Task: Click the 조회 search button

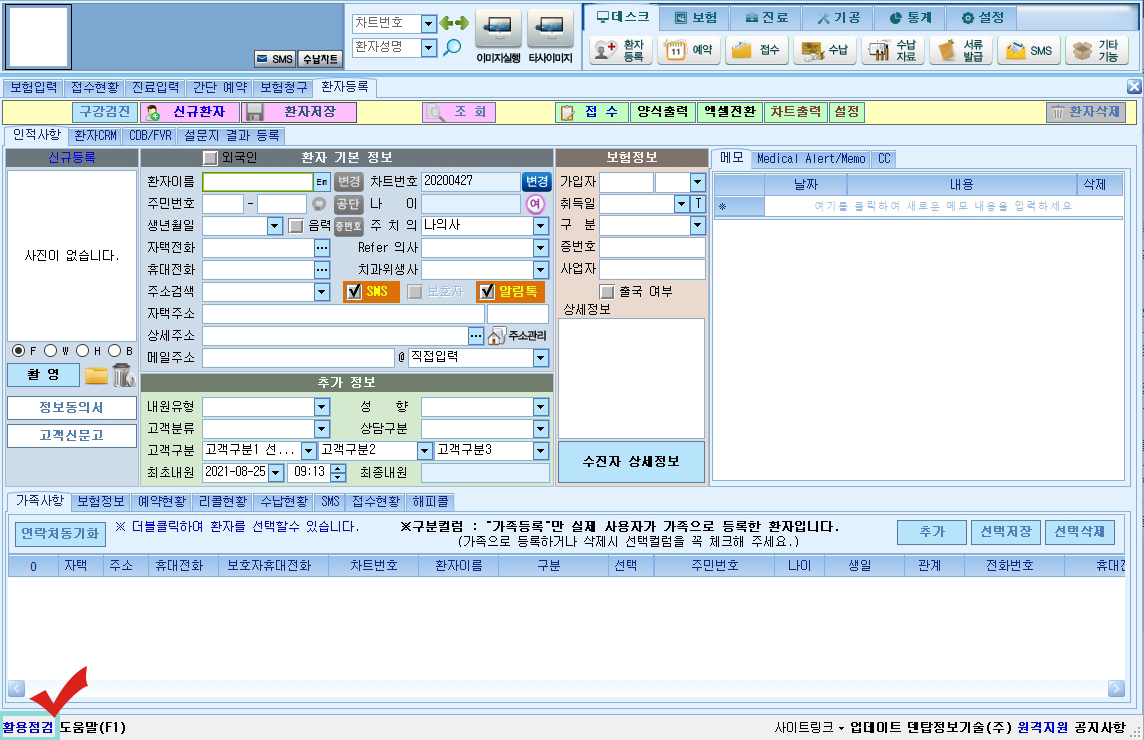Action: [459, 112]
